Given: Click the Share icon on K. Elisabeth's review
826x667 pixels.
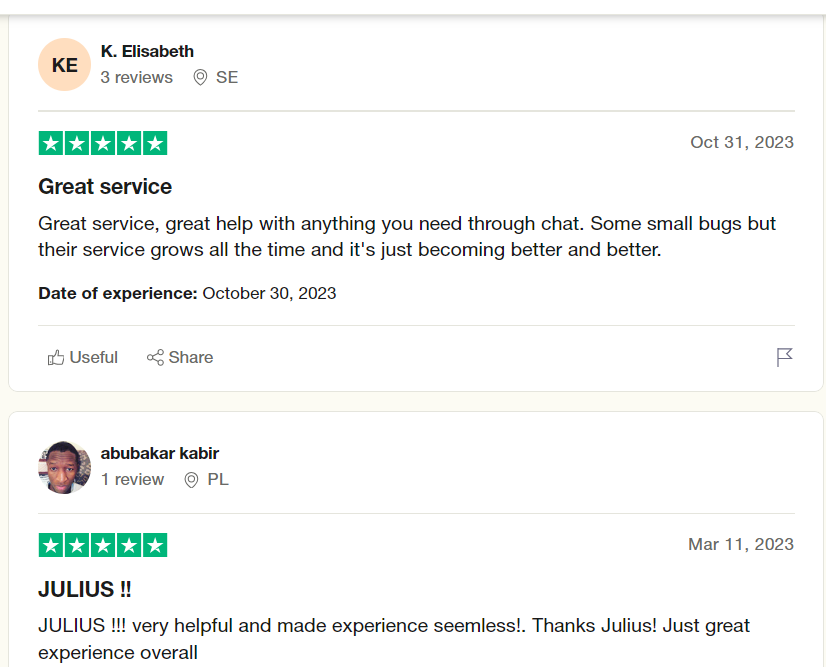Looking at the screenshot, I should (155, 358).
